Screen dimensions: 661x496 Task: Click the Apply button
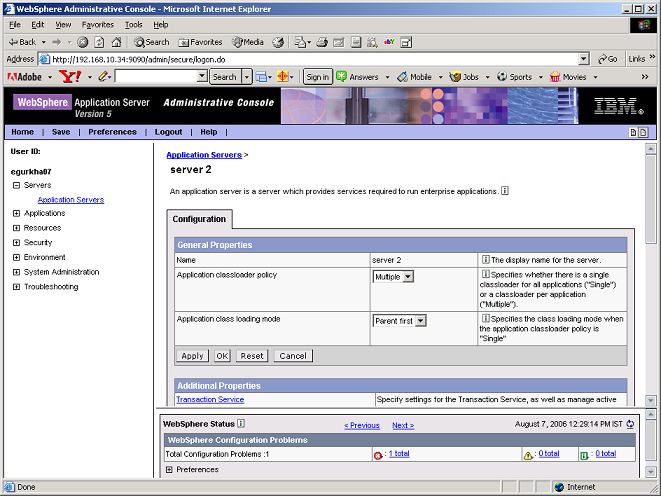pos(192,356)
